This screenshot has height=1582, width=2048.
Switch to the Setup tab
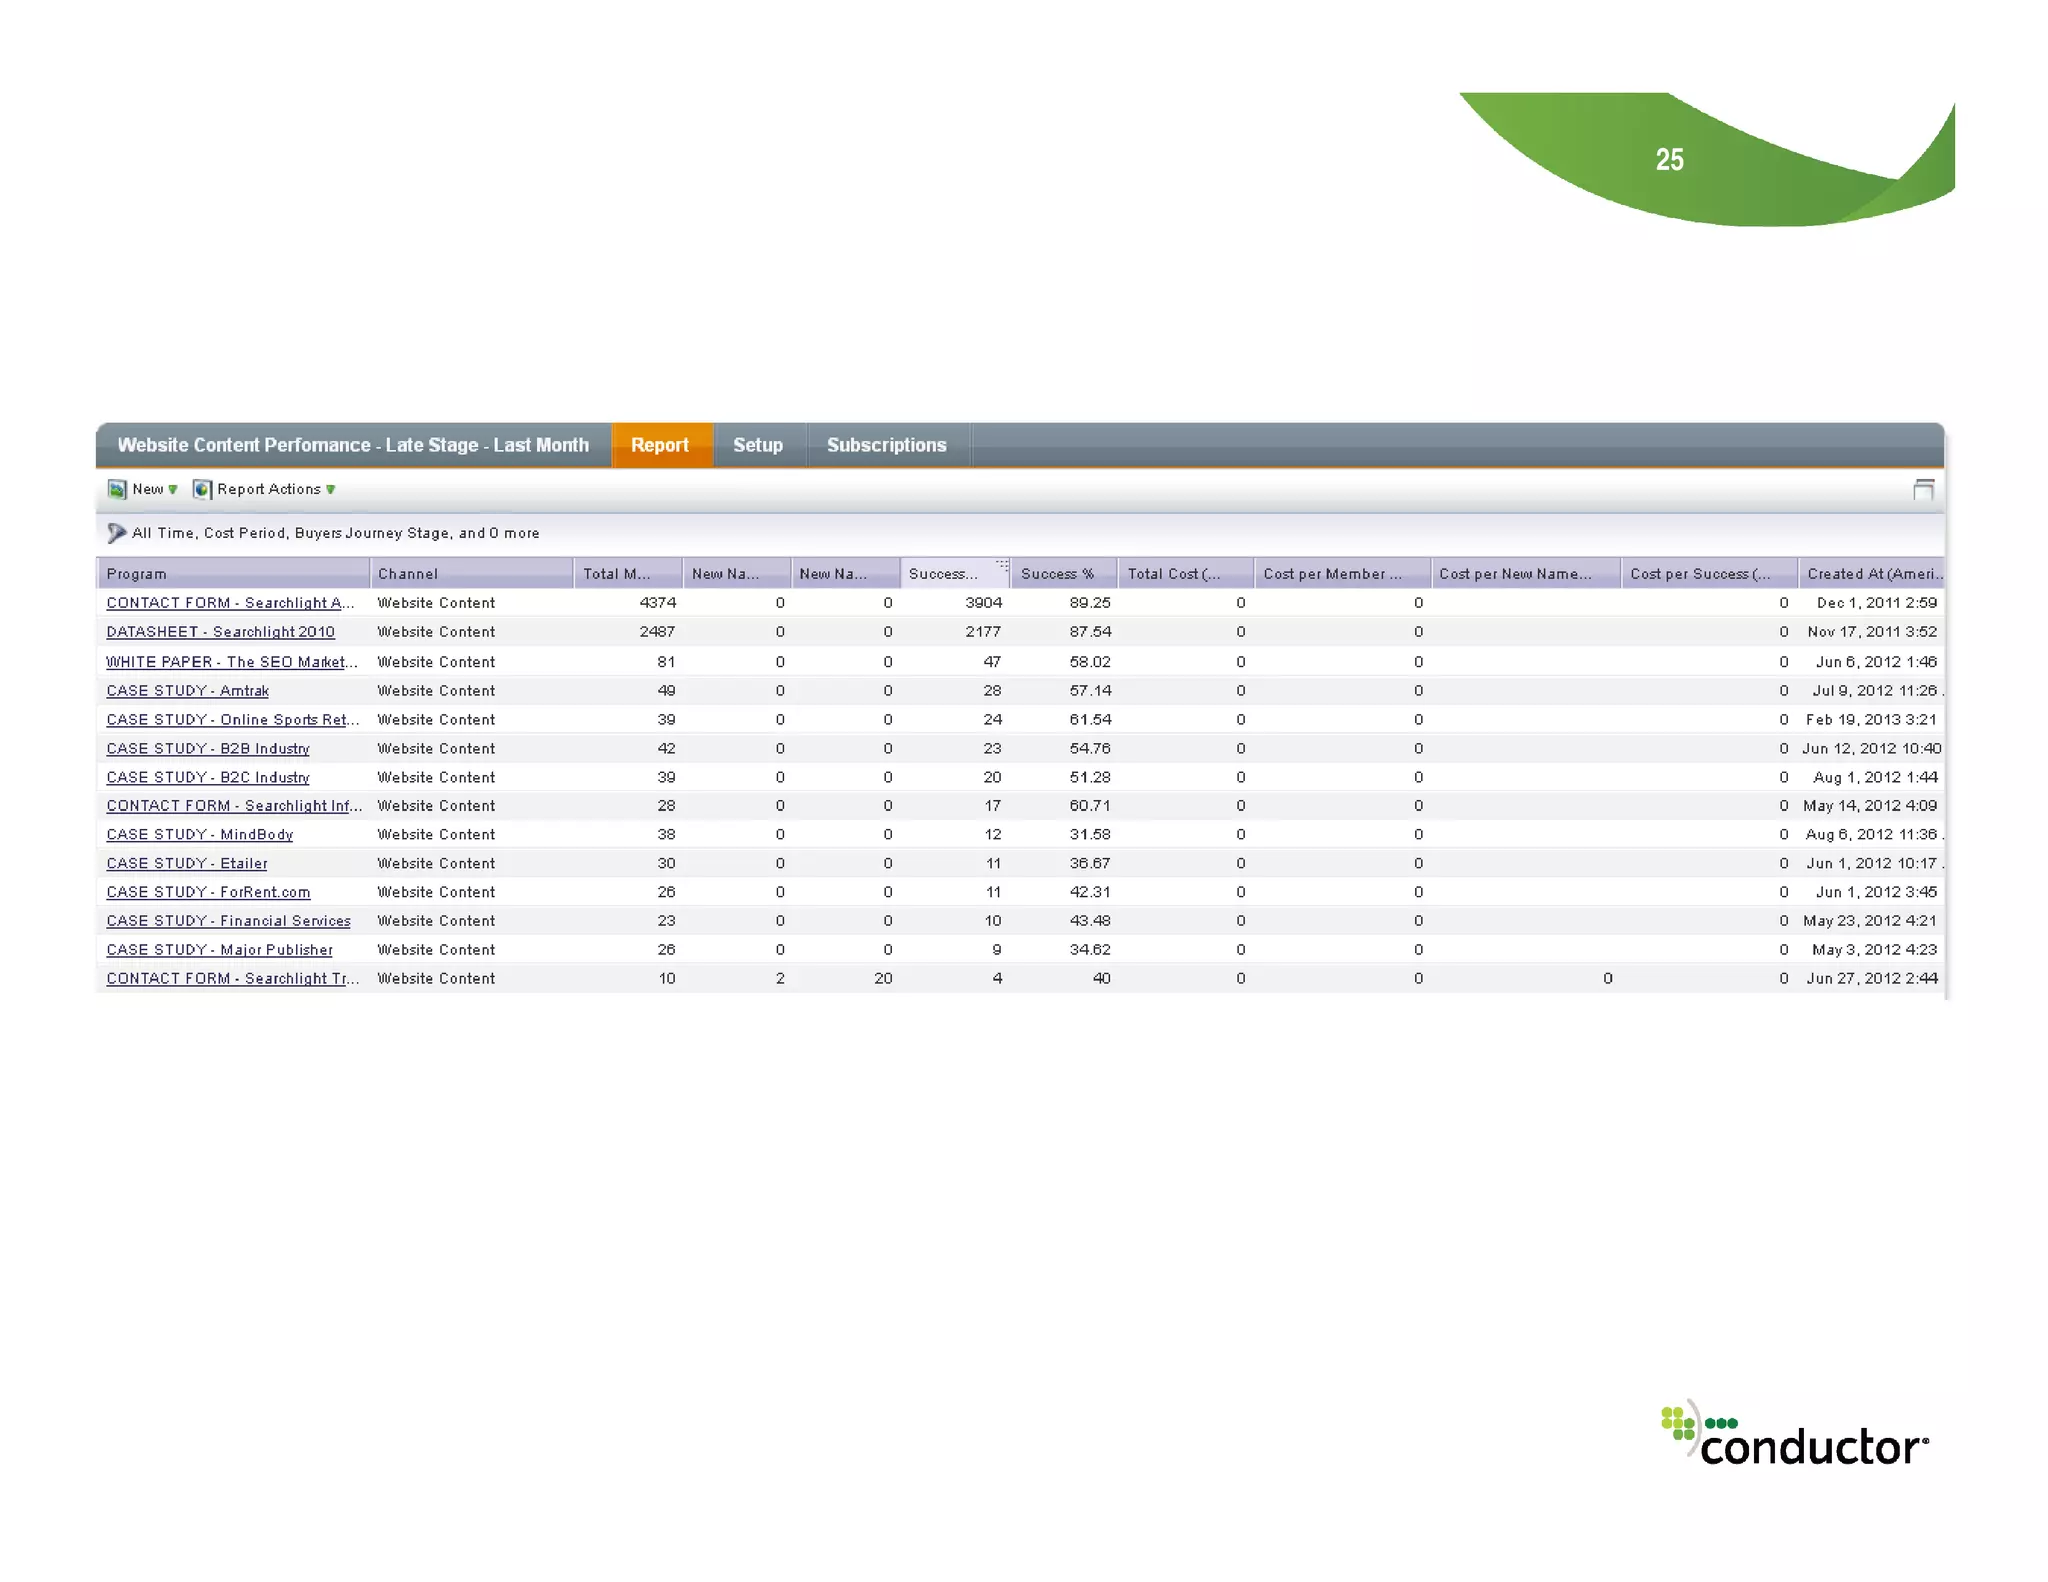click(757, 445)
